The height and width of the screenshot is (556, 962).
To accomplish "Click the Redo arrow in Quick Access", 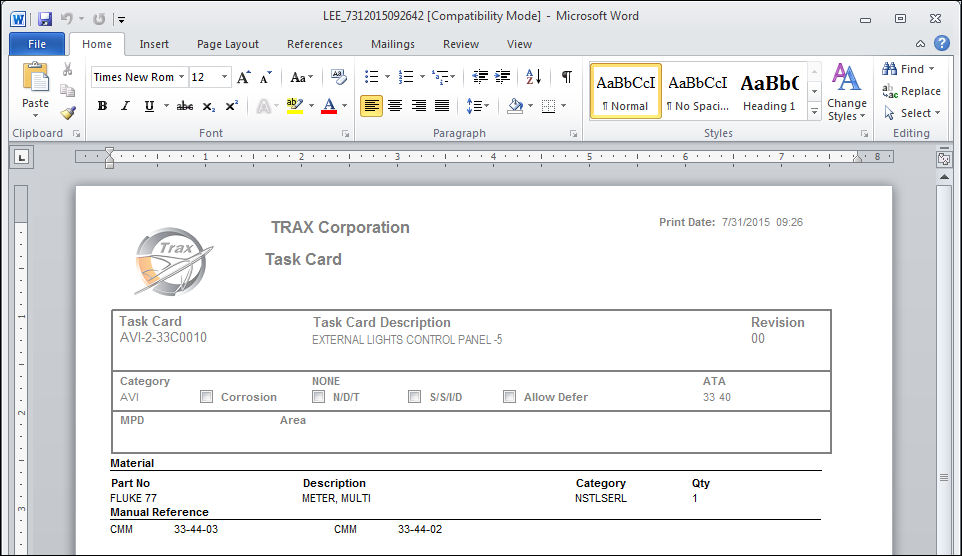I will click(x=99, y=19).
